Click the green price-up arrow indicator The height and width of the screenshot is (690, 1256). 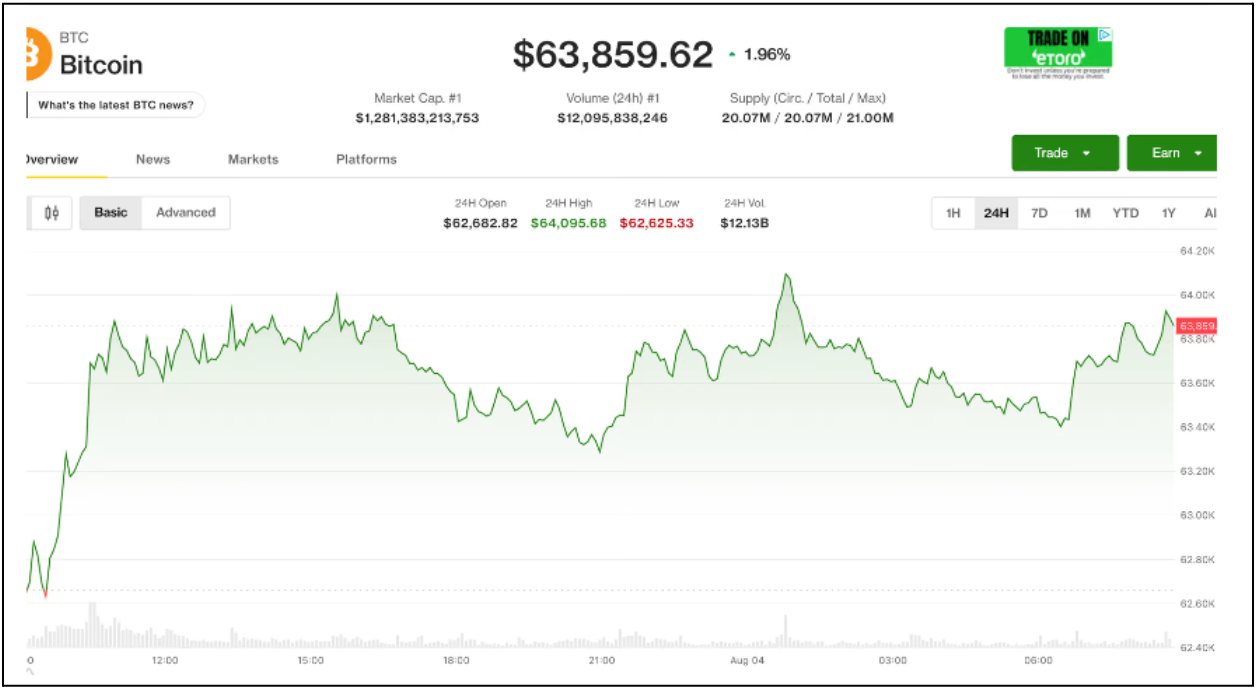(x=732, y=55)
